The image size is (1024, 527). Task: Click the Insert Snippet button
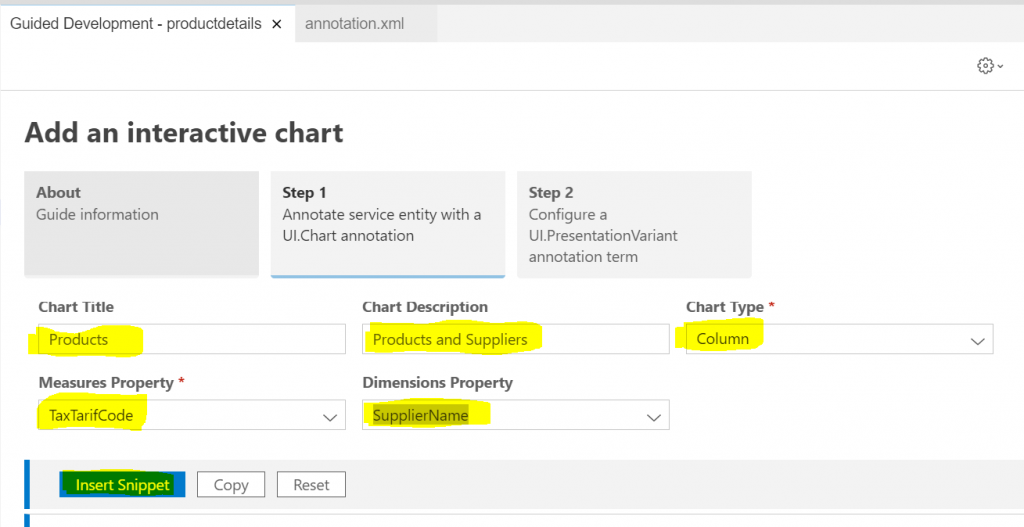122,485
